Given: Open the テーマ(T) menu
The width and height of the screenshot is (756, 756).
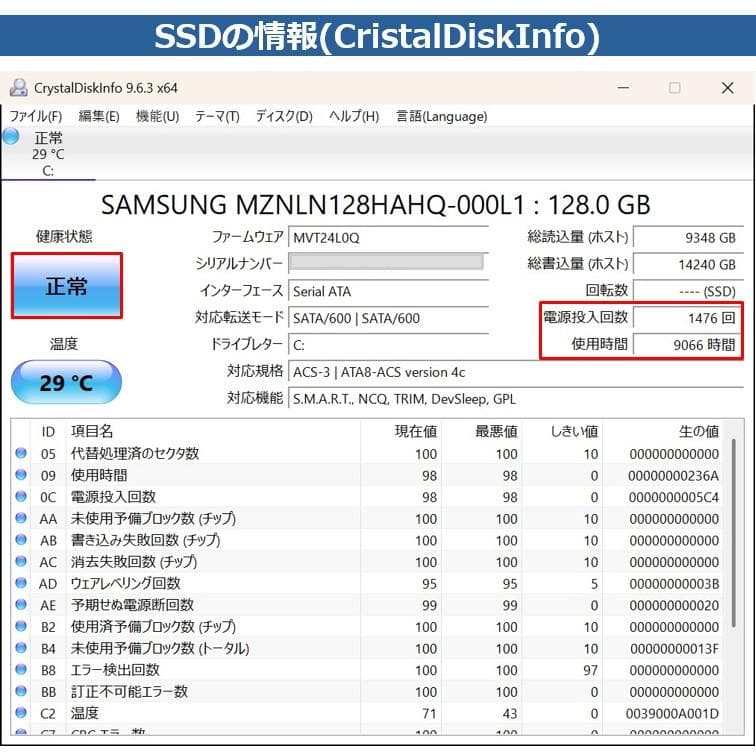Looking at the screenshot, I should 217,116.
